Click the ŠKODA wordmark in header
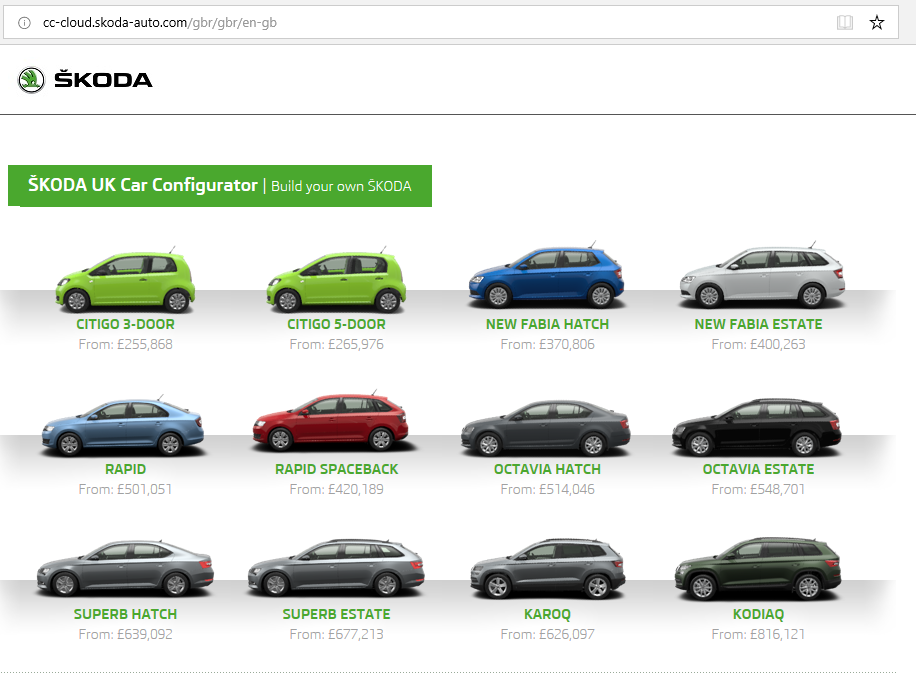This screenshot has height=677, width=916. 103,79
